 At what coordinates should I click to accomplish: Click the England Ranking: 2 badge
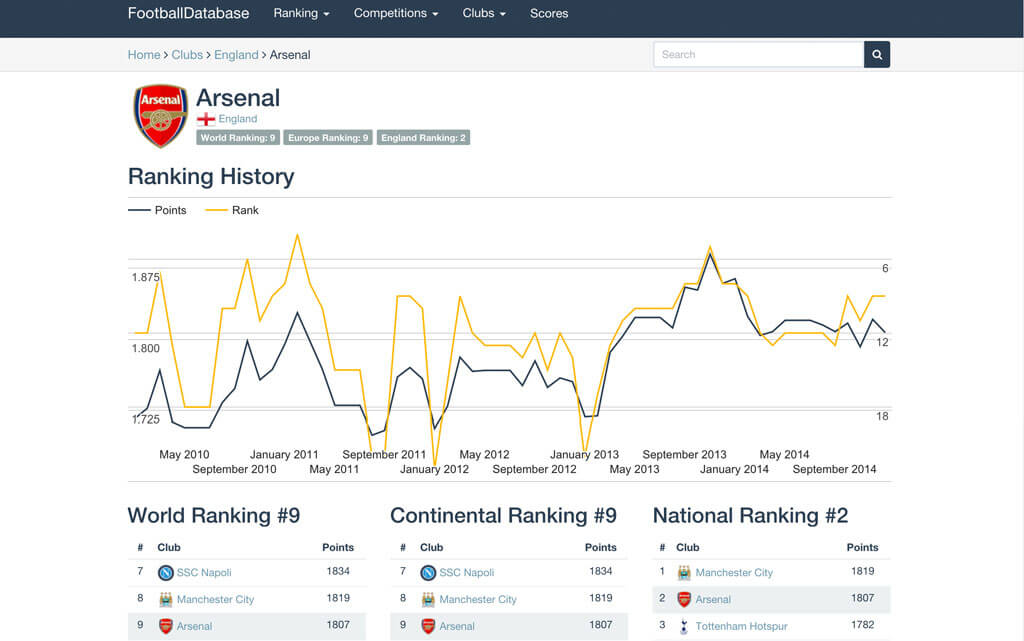423,138
